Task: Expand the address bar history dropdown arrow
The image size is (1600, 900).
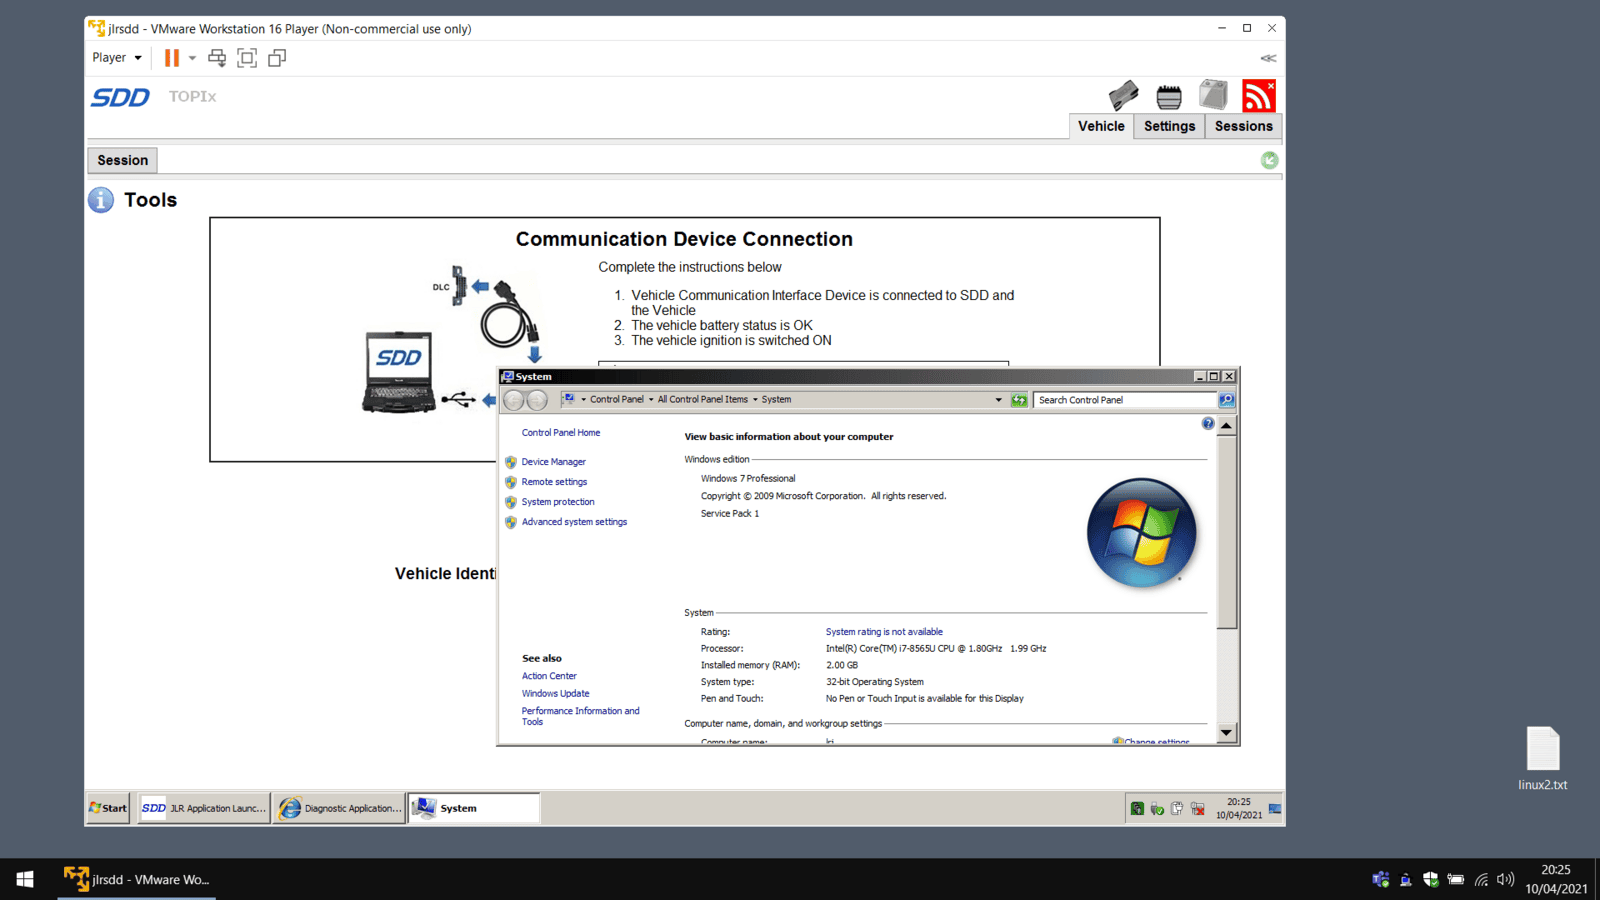Action: (x=998, y=400)
